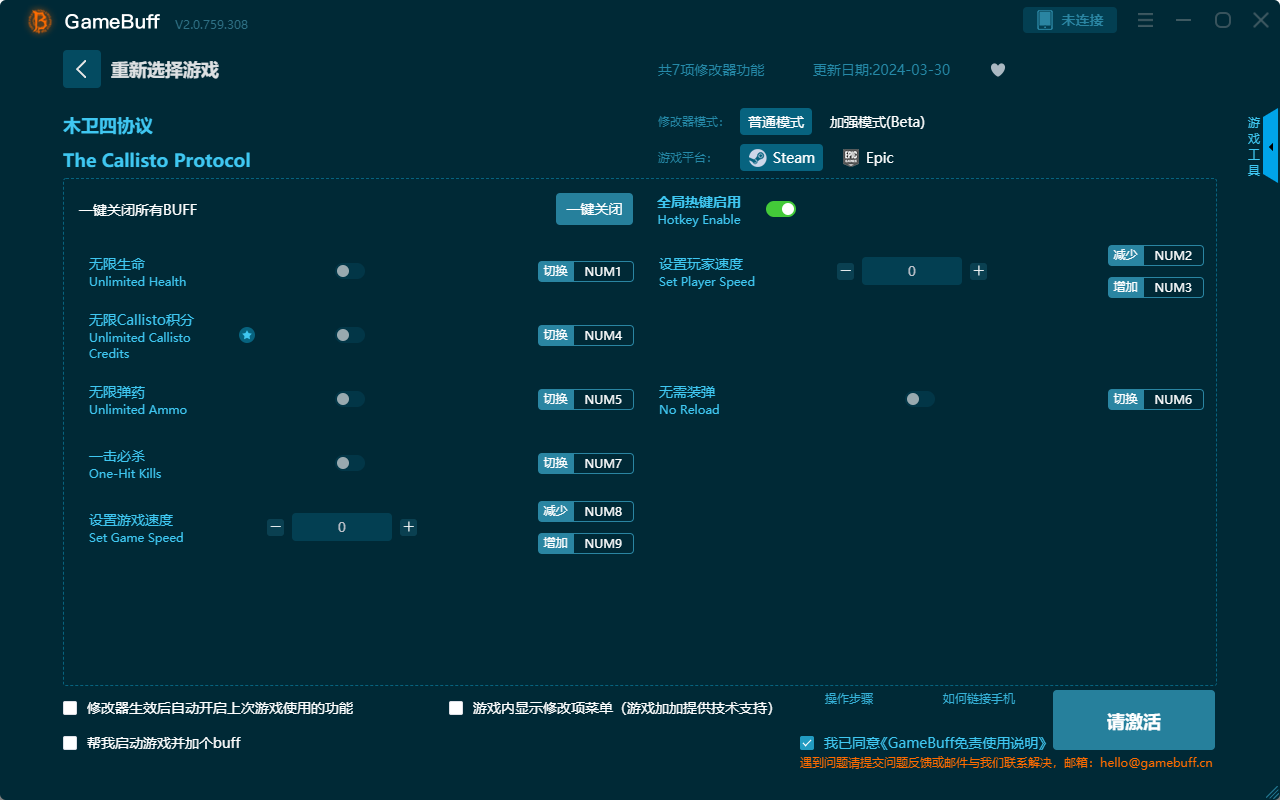
Task: Click the GameBuff logo icon
Action: coord(40,21)
